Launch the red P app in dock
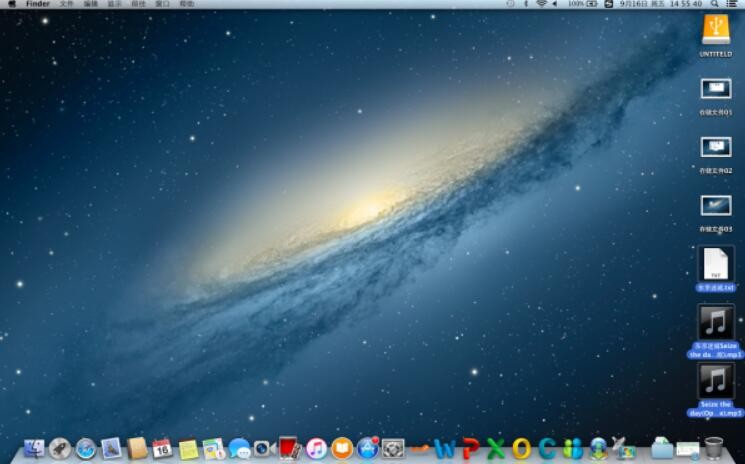Screen dimensions: 745x464 [x=470, y=448]
